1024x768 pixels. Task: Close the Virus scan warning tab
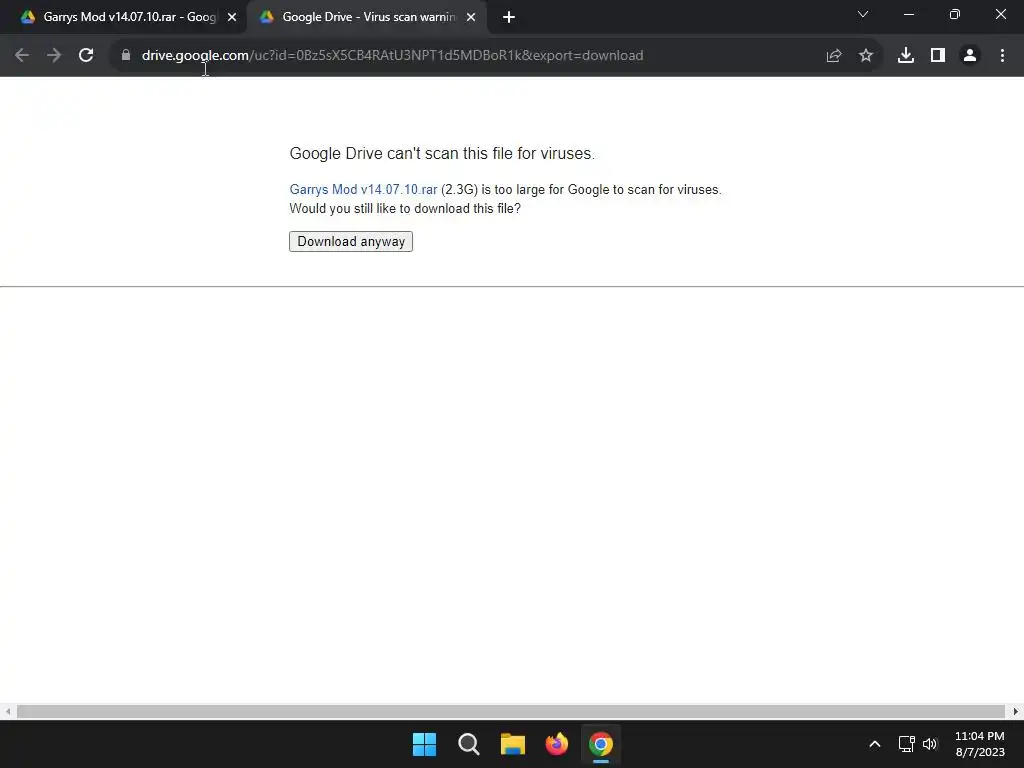(471, 18)
